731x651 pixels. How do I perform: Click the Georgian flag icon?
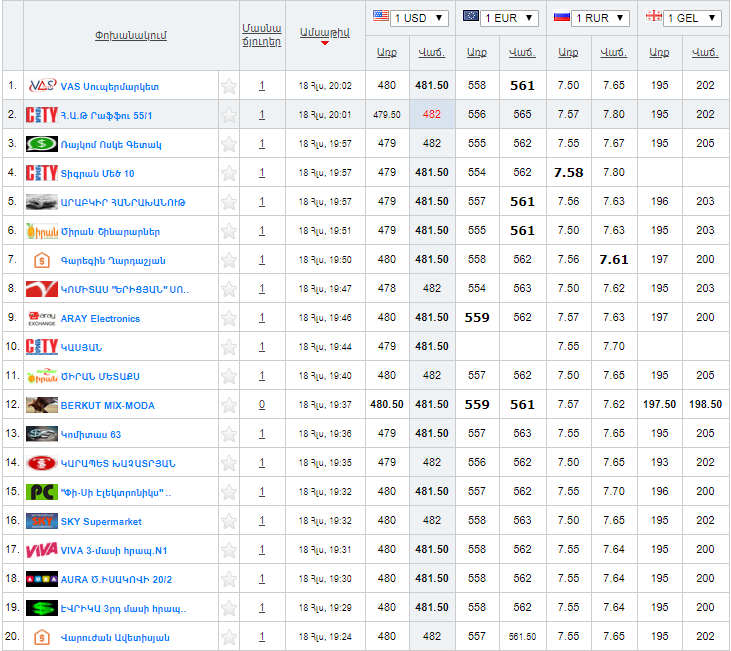pos(654,16)
